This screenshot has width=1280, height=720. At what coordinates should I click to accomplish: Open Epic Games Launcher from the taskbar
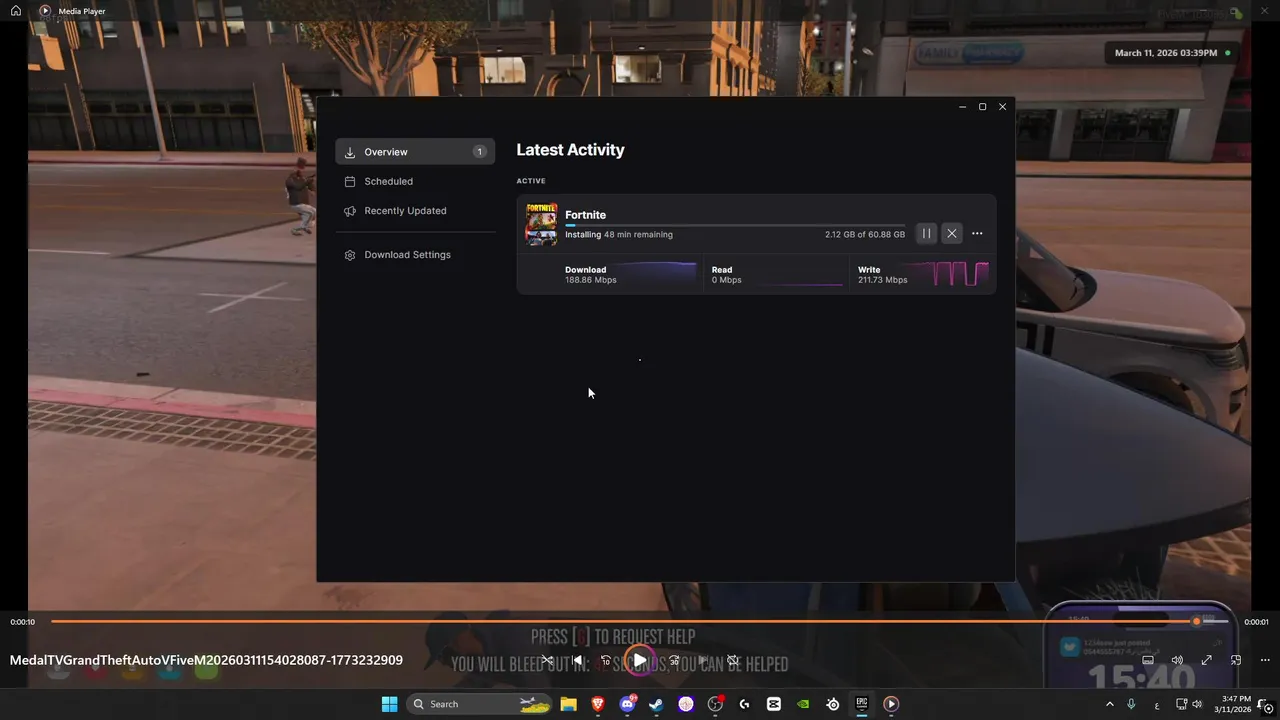coord(862,704)
